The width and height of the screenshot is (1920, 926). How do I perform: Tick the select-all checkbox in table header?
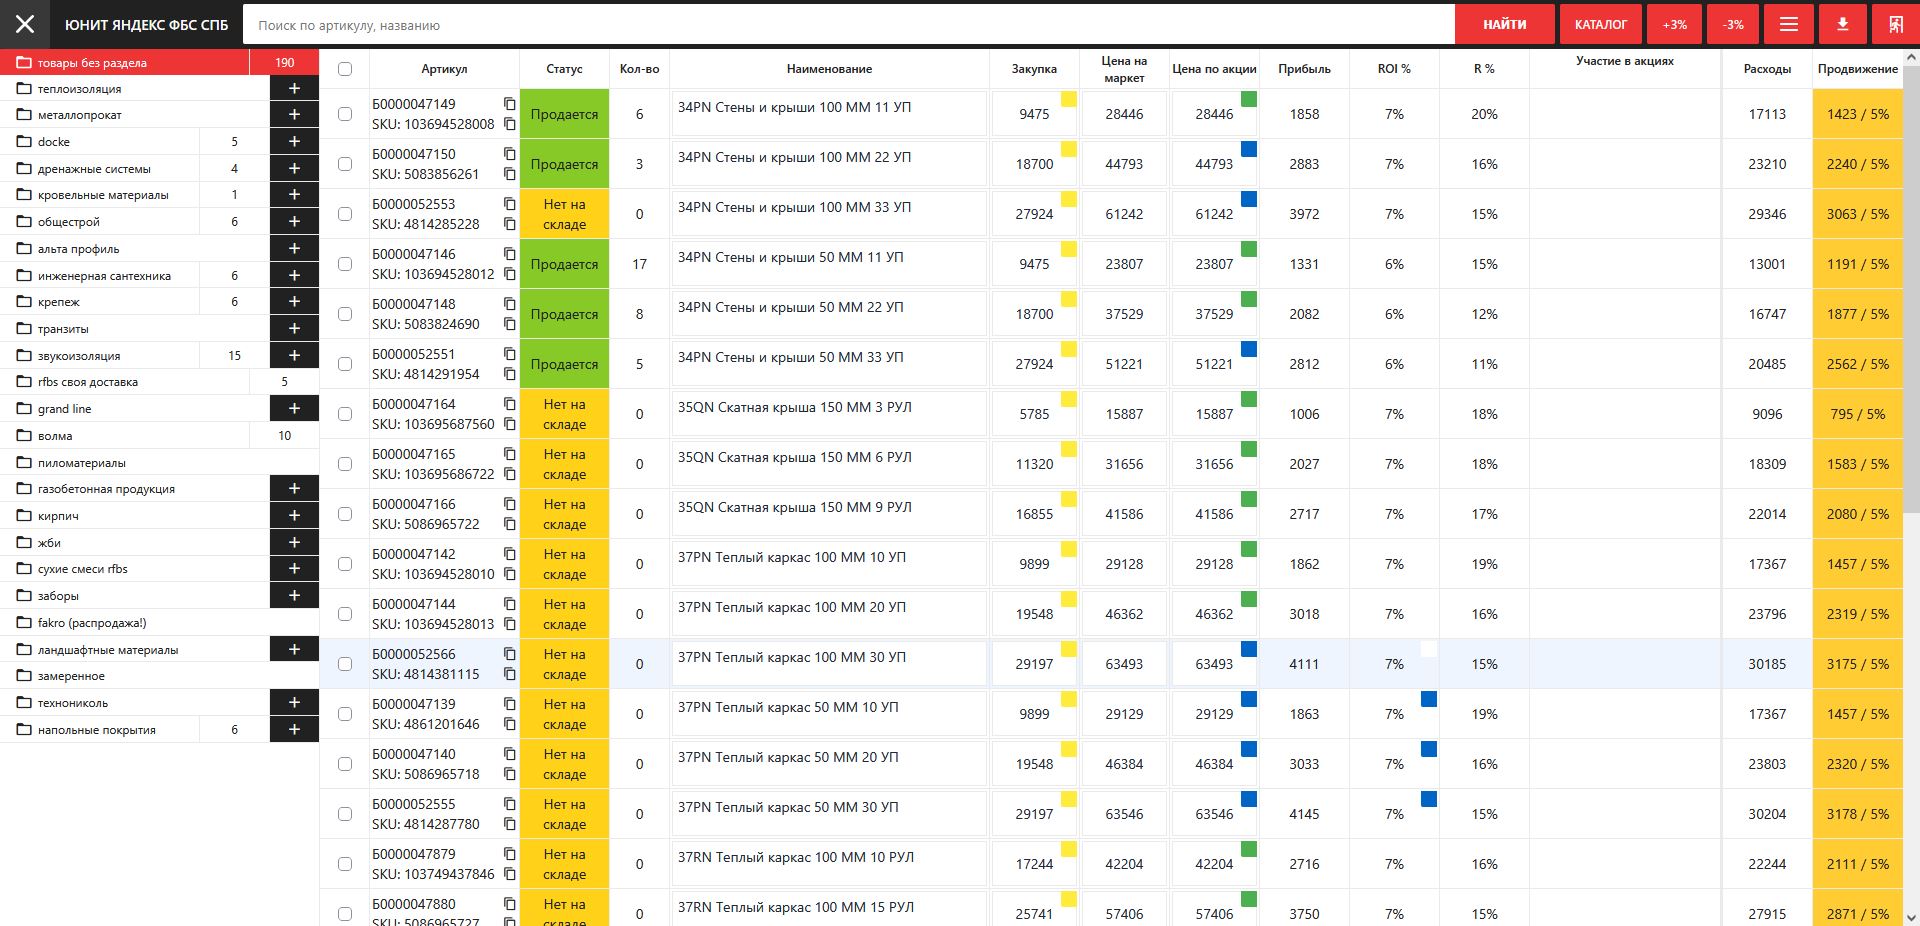coord(345,69)
